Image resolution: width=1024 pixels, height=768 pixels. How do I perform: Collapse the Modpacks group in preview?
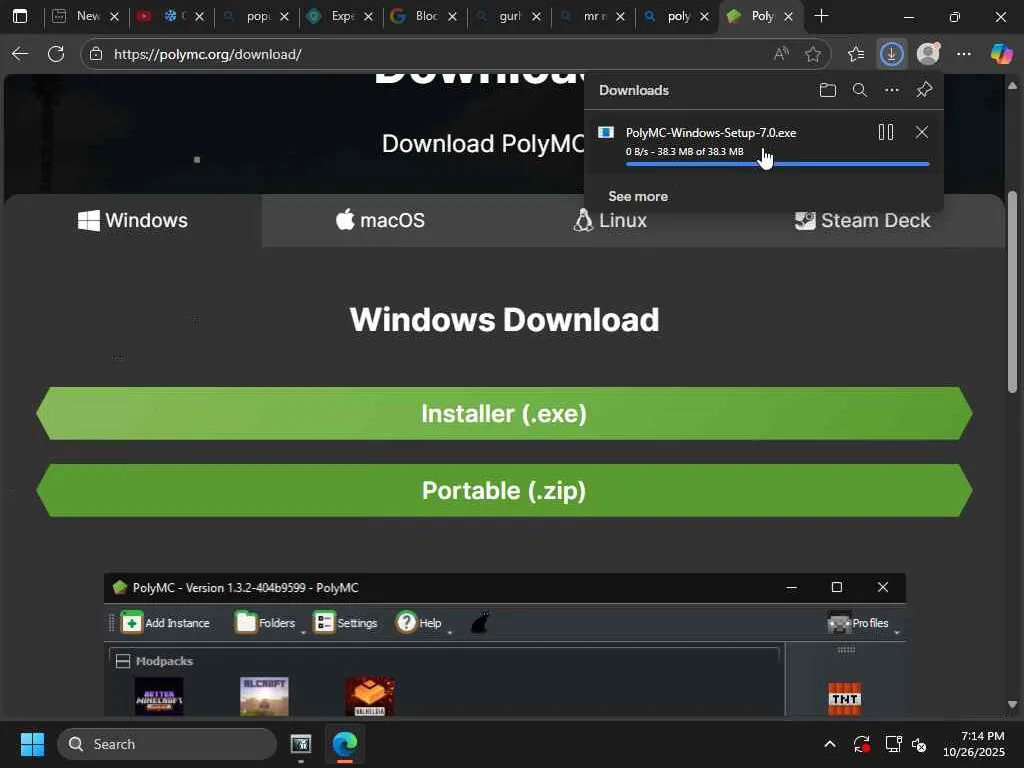coord(122,661)
